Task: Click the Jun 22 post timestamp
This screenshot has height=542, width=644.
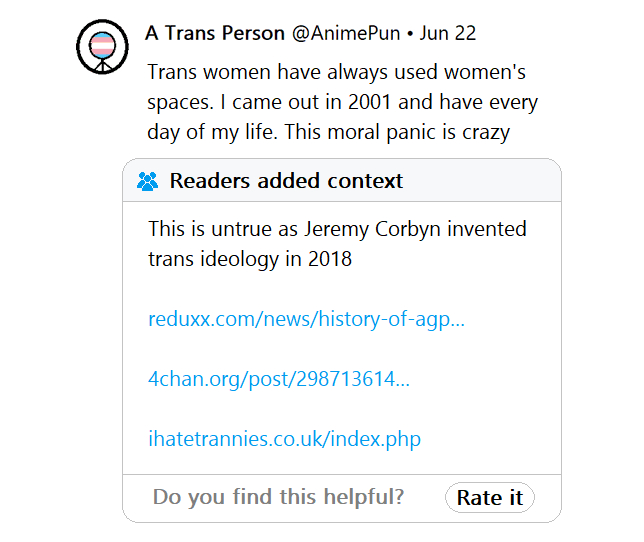Action: coord(447,33)
